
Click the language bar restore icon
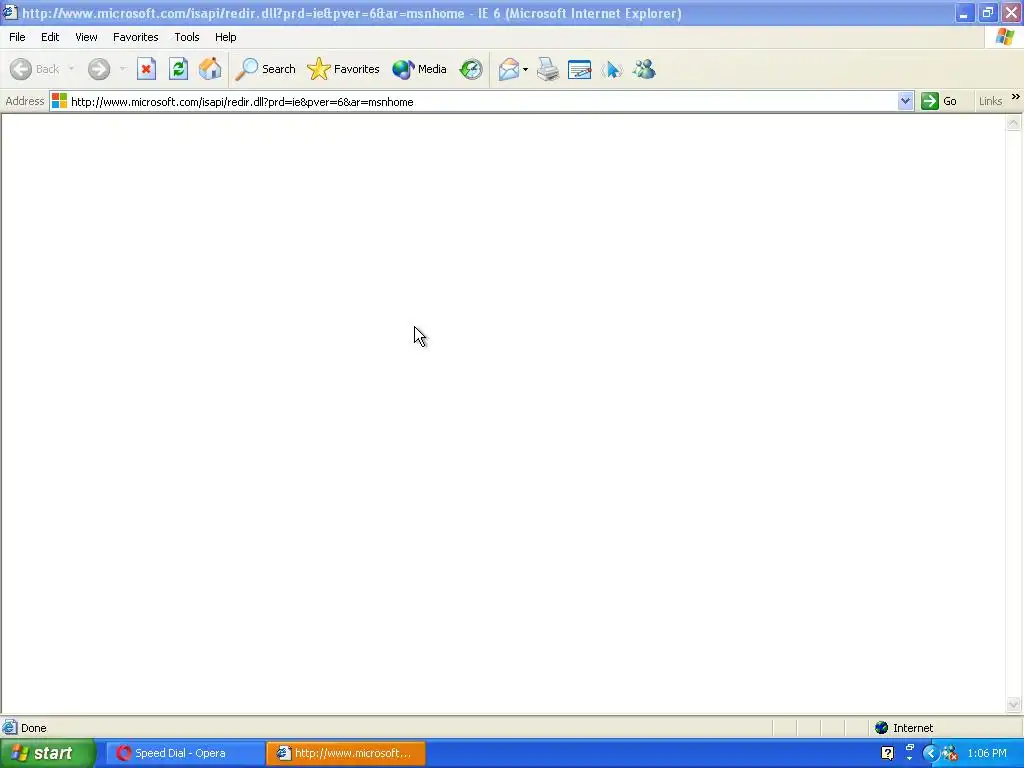point(909,748)
